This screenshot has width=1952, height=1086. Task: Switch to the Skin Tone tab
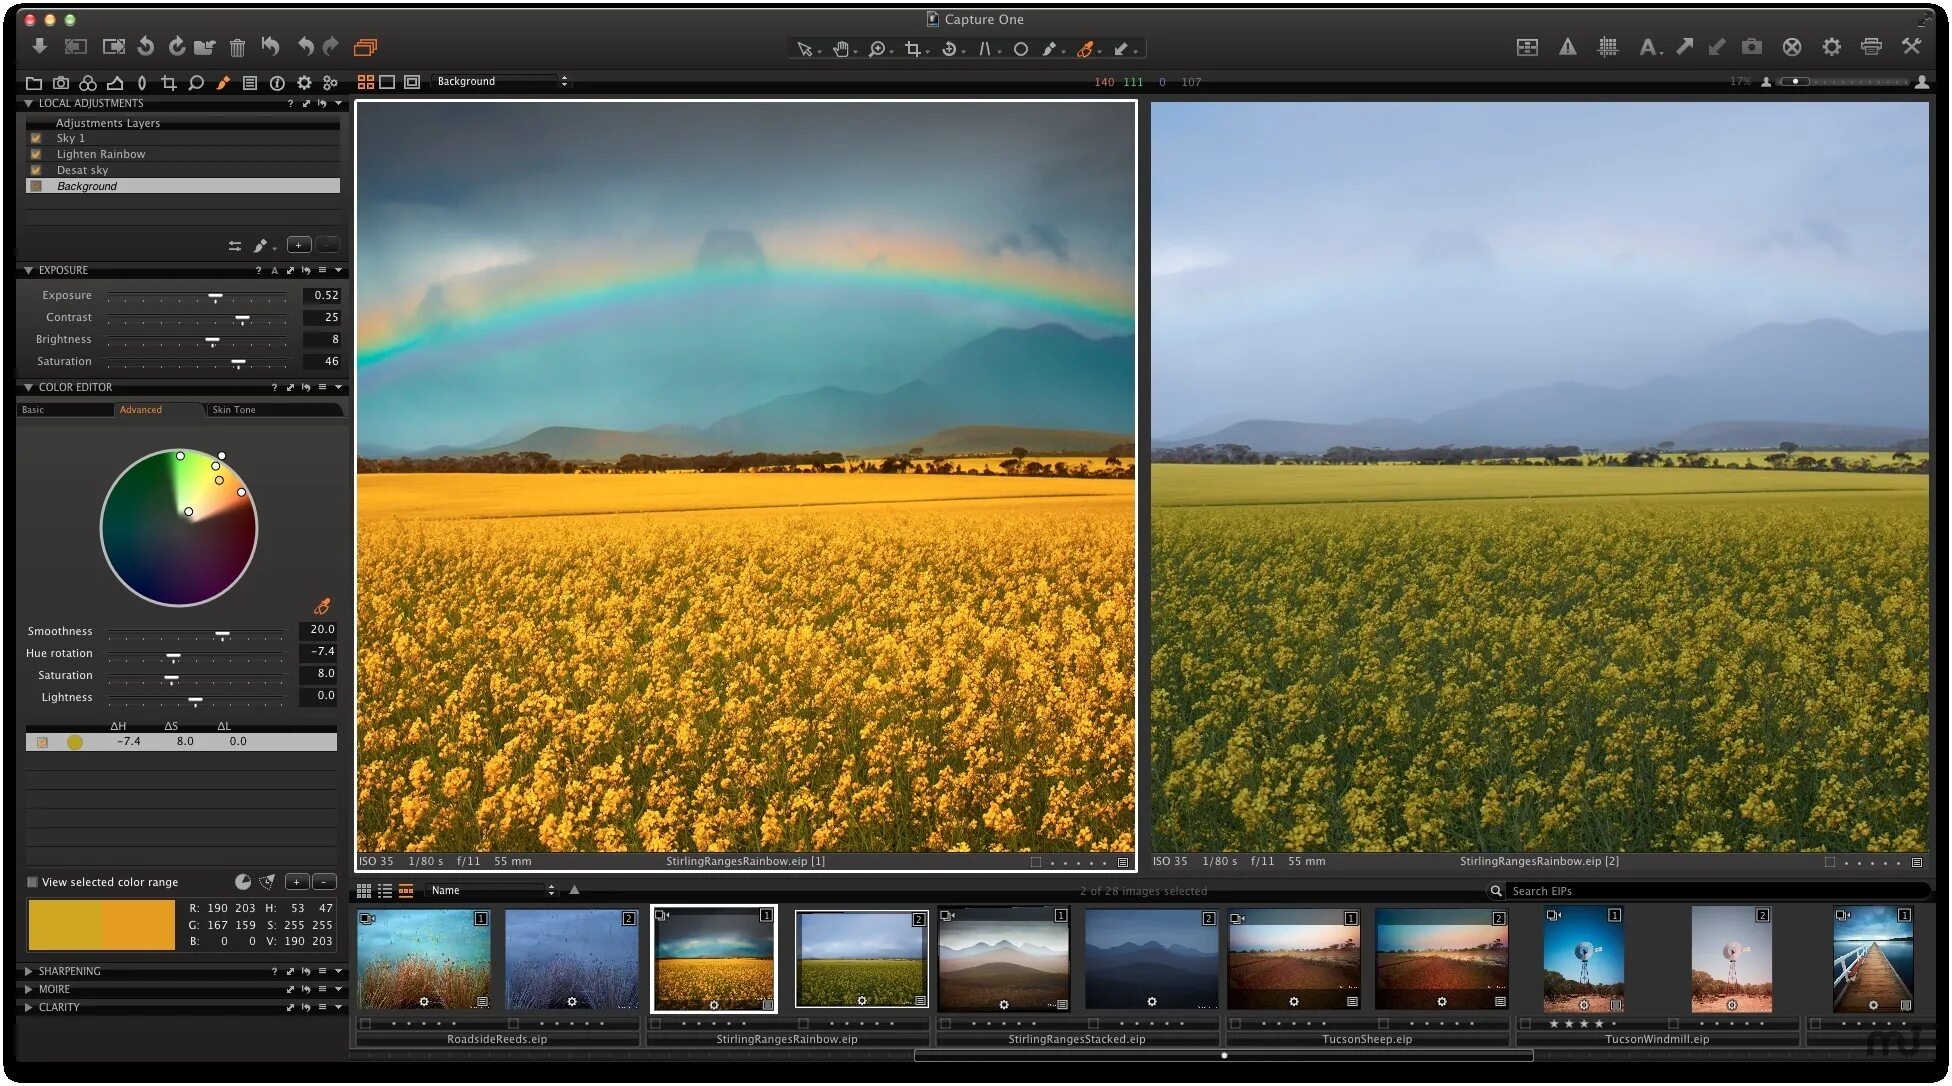click(234, 410)
